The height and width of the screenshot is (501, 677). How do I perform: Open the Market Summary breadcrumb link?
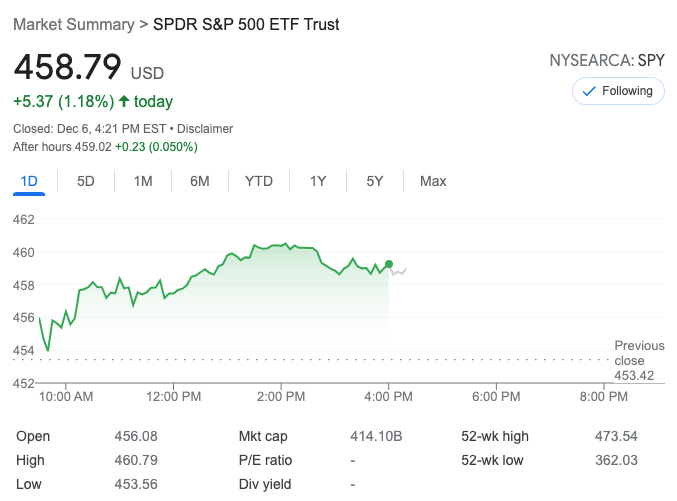tap(73, 24)
